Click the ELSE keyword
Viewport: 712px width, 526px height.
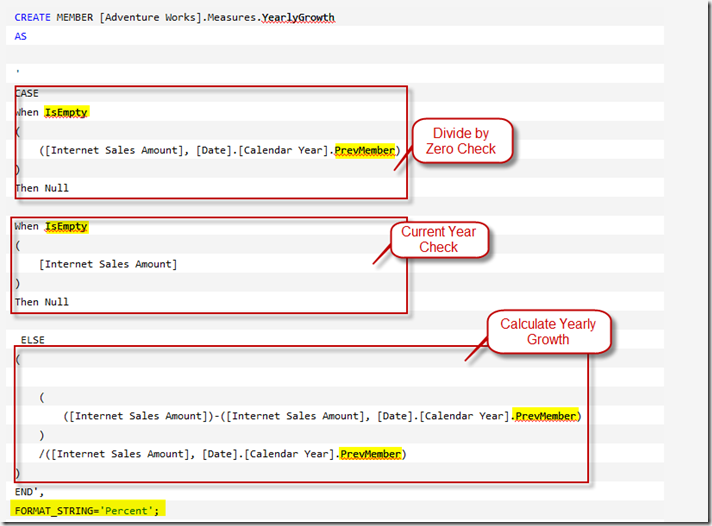tap(33, 340)
